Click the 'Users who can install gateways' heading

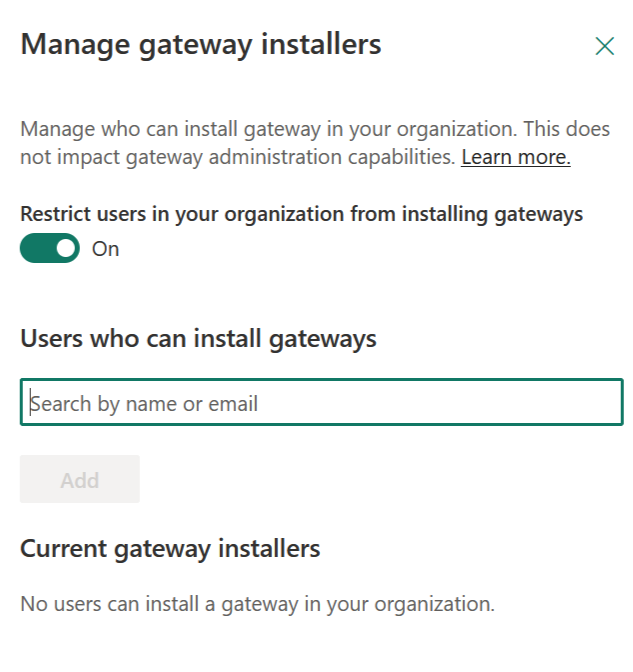coord(198,339)
